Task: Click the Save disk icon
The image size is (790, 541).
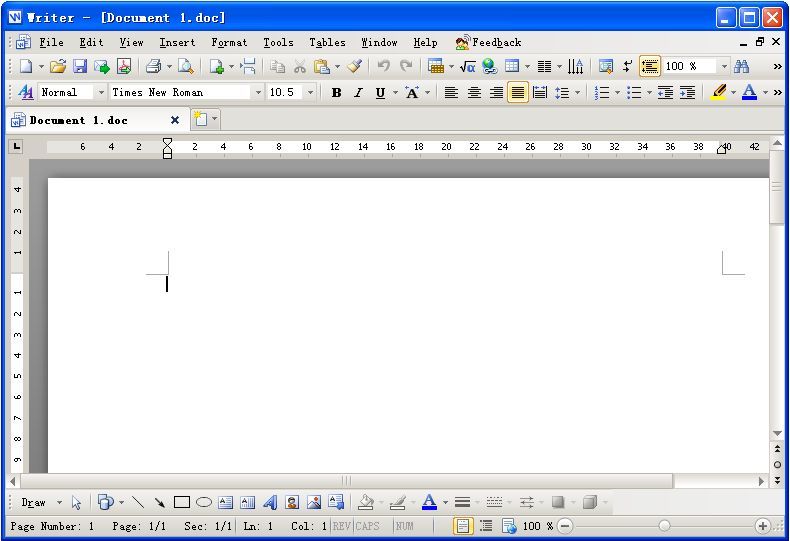Action: (80, 66)
